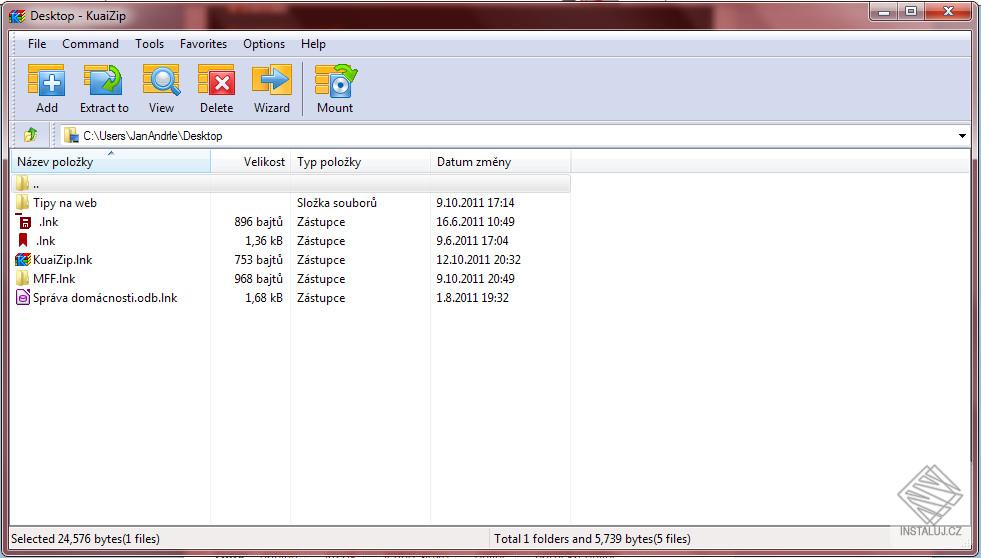Select the 'Správa domácnosti.odb.lnk' file name
981x558 pixels.
[105, 298]
